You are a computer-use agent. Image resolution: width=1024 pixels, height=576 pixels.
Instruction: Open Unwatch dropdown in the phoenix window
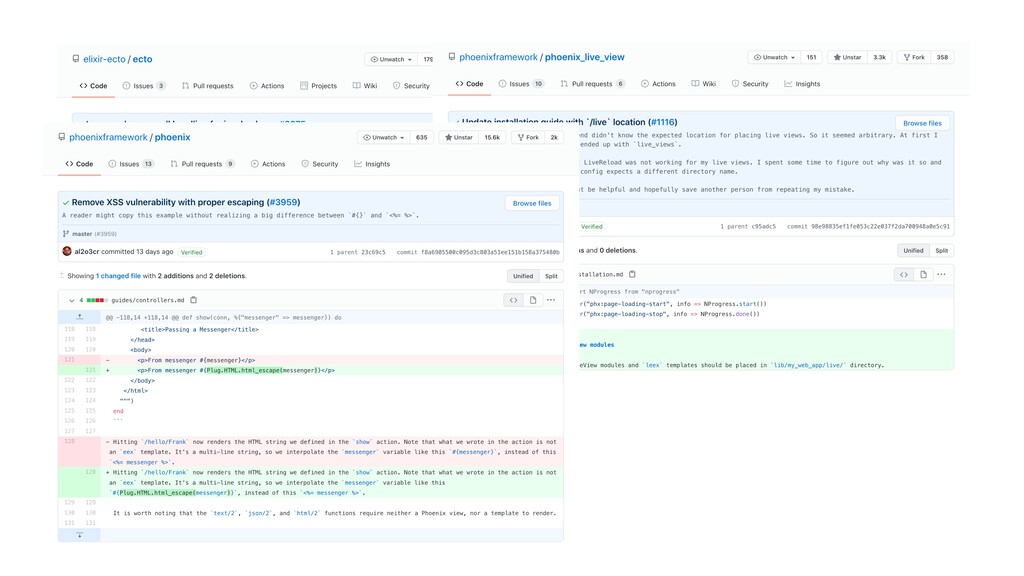pos(383,137)
